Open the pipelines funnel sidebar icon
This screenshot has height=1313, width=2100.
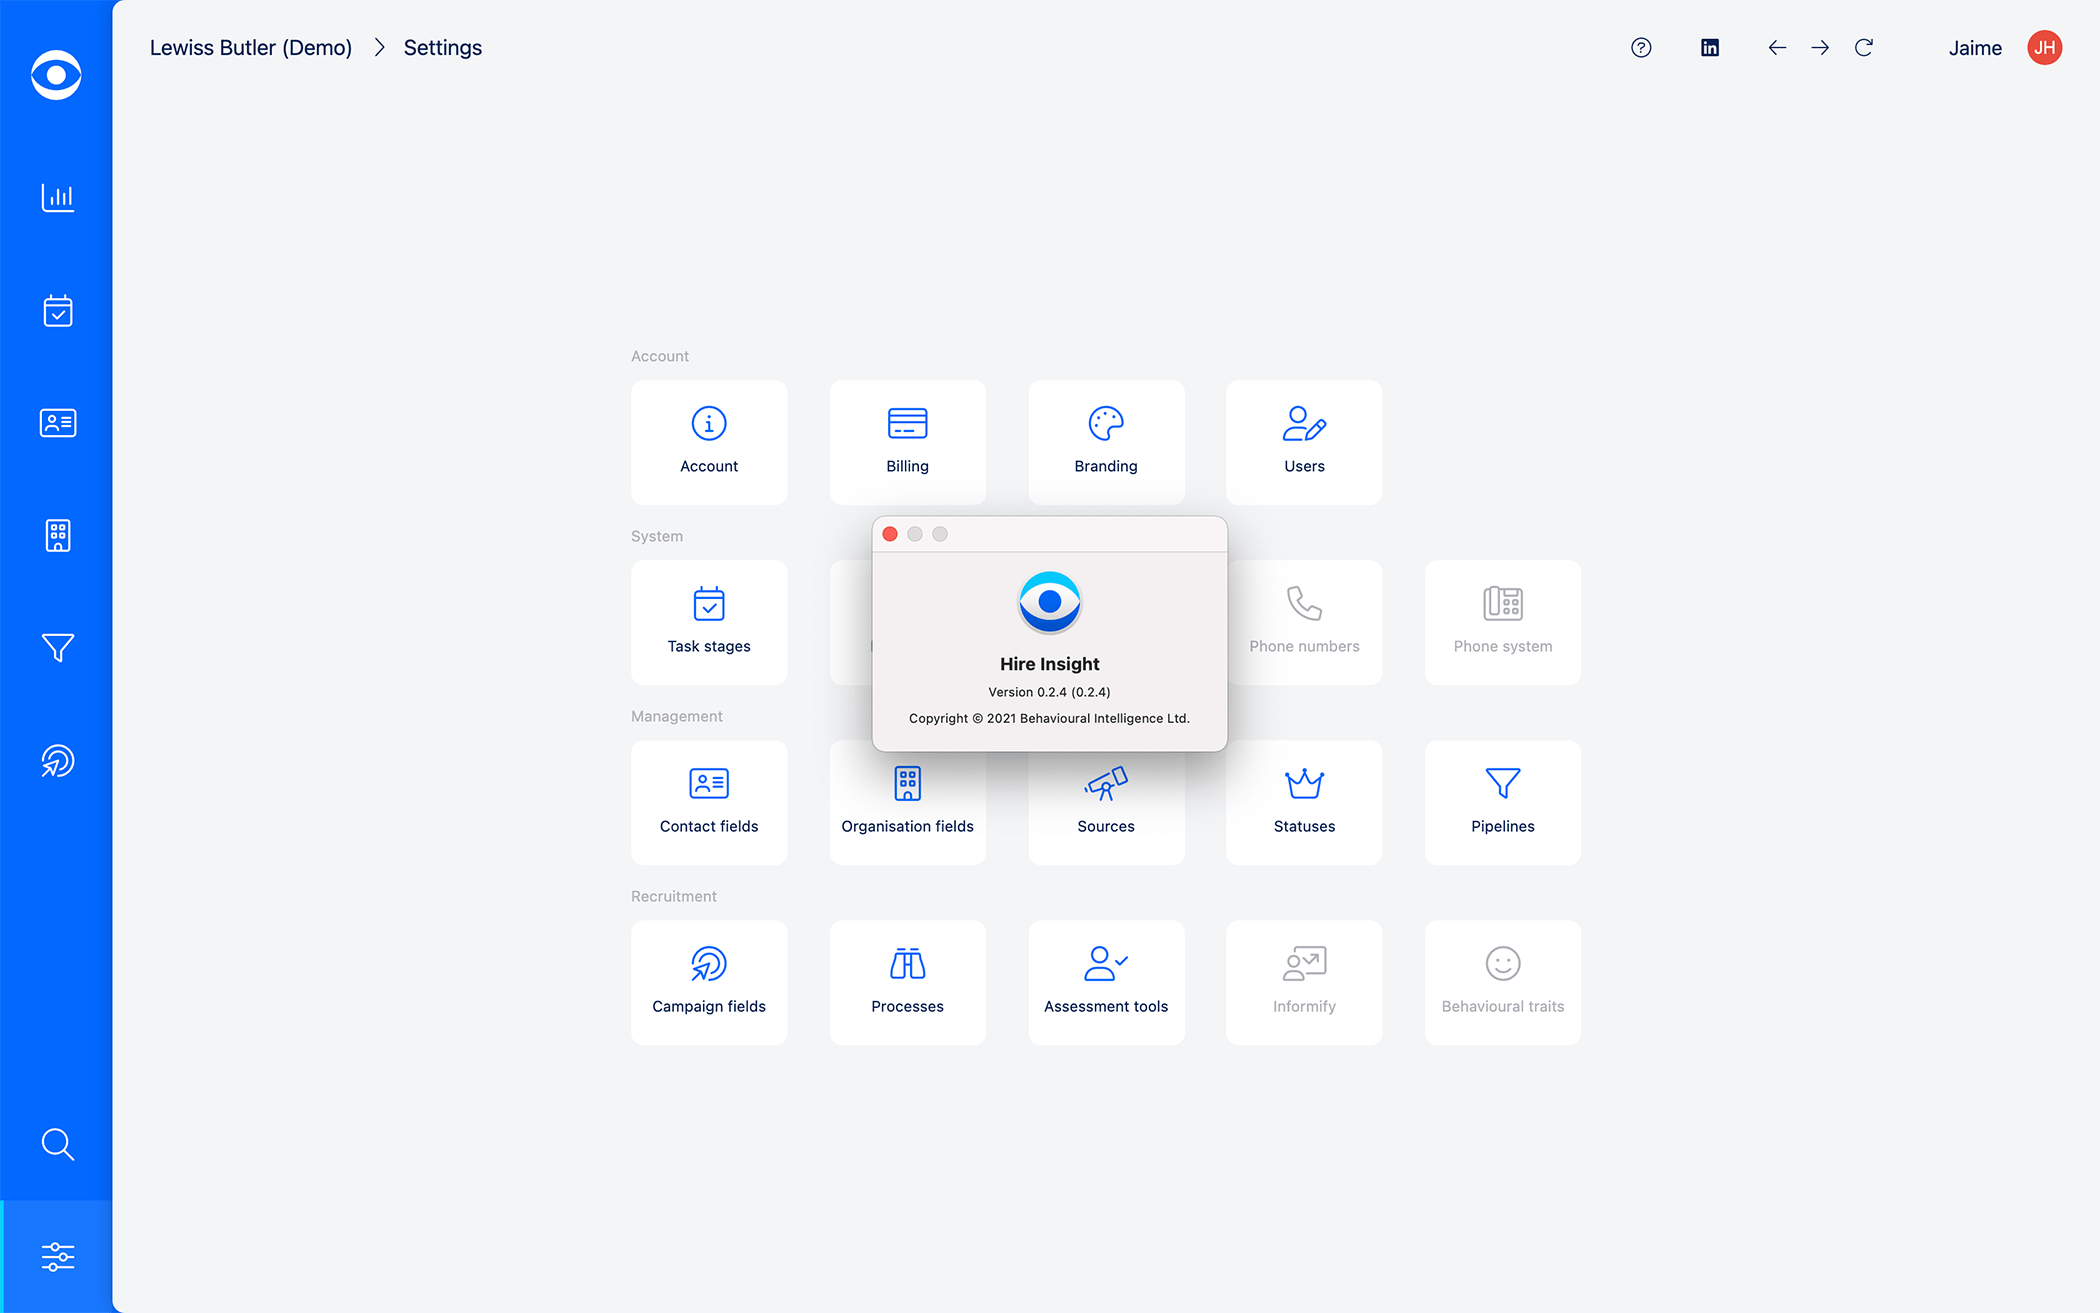tap(57, 648)
